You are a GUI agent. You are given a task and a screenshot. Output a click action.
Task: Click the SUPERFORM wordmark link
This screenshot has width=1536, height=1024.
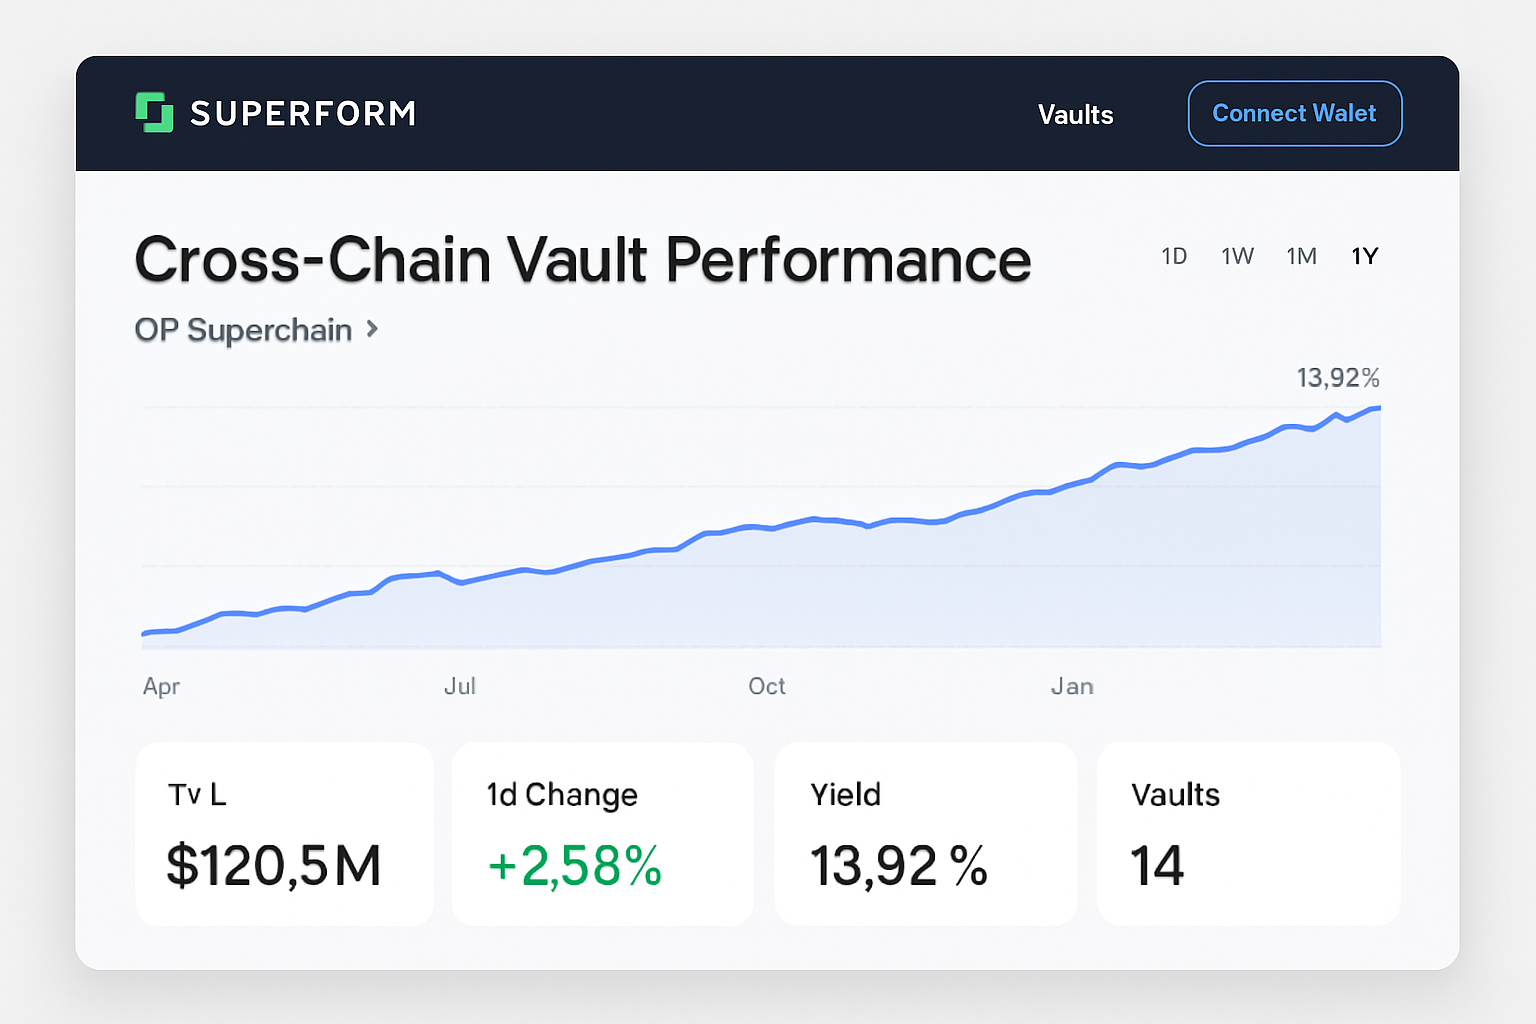coord(302,113)
